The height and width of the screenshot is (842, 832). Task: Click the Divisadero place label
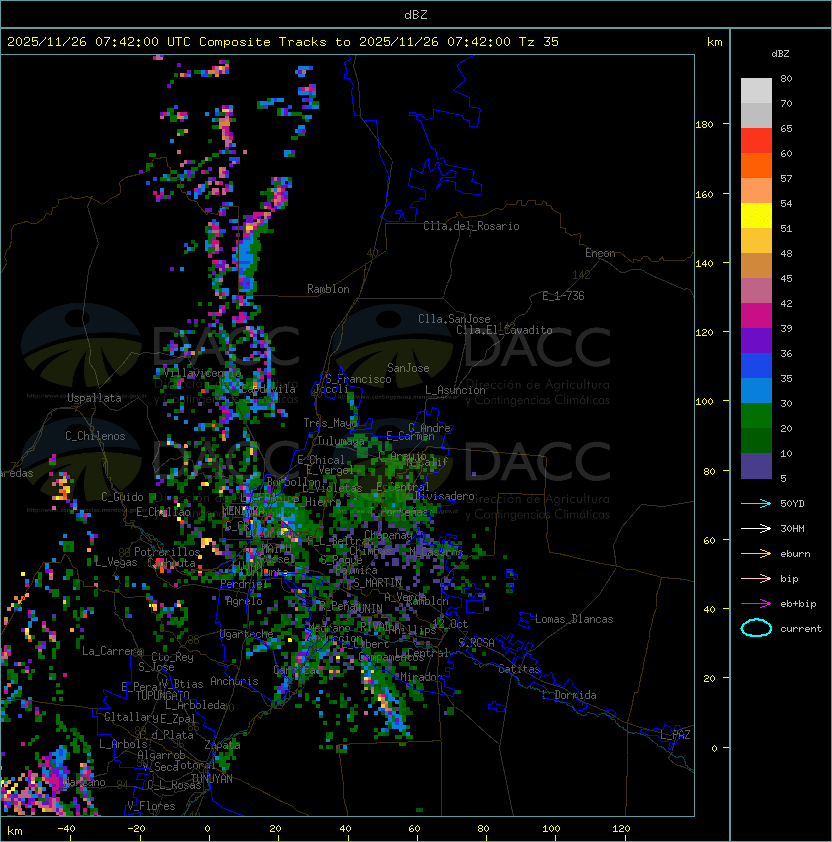click(x=444, y=496)
